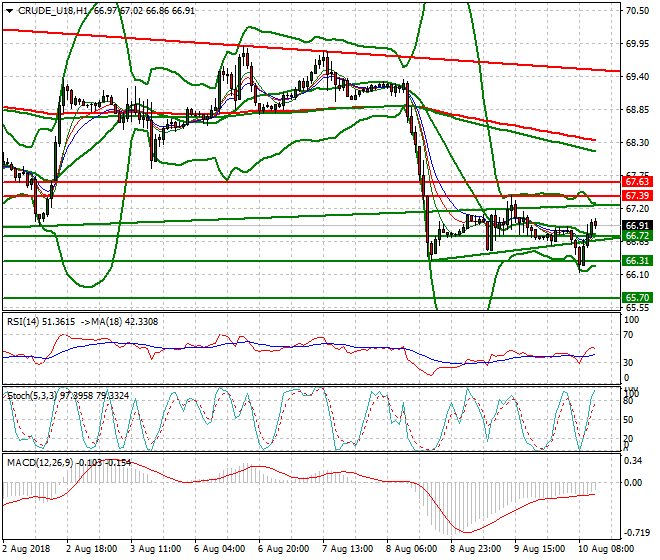Select the green 65.70 price level tag

[x=638, y=297]
